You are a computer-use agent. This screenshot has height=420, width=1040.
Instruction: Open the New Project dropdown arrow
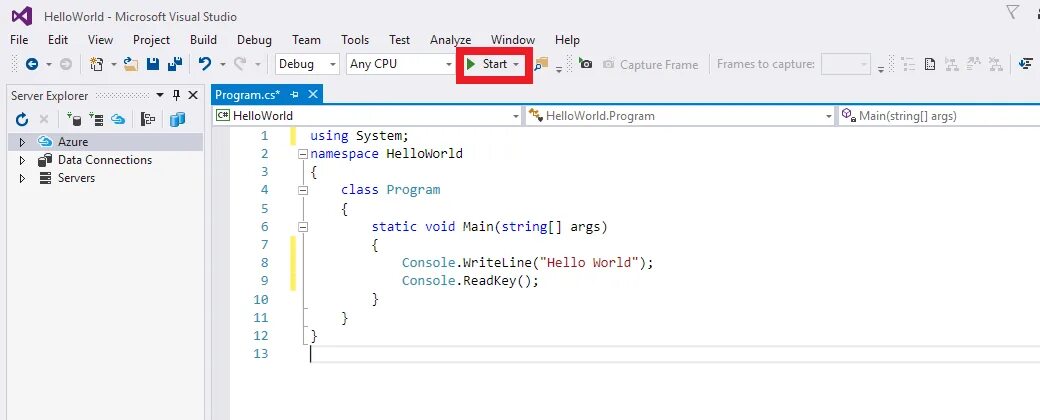coord(113,64)
